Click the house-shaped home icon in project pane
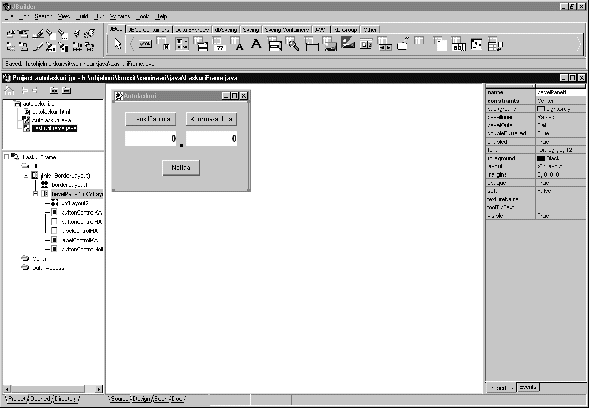 (x=9, y=90)
